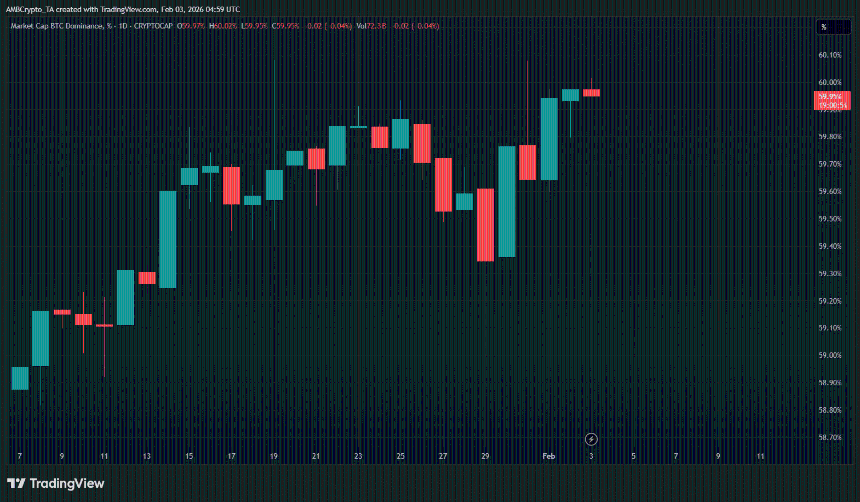Click the 58.70% price scale level

click(829, 437)
